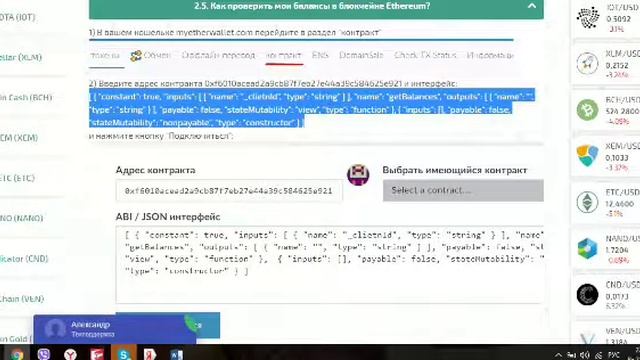
Task: Open the 'Обмен' tab with swap icon
Action: tap(150, 55)
